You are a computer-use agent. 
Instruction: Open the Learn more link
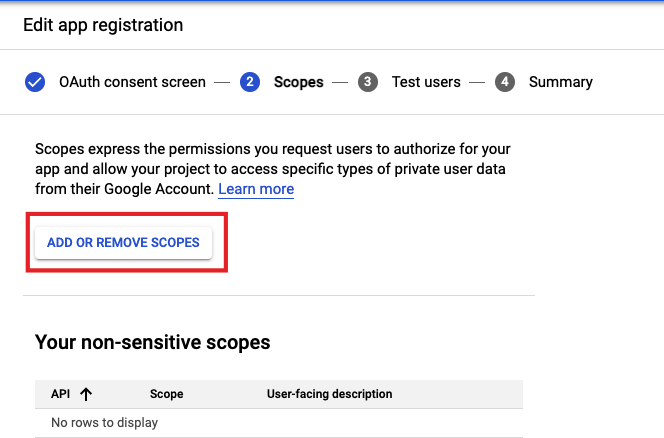pyautogui.click(x=256, y=189)
